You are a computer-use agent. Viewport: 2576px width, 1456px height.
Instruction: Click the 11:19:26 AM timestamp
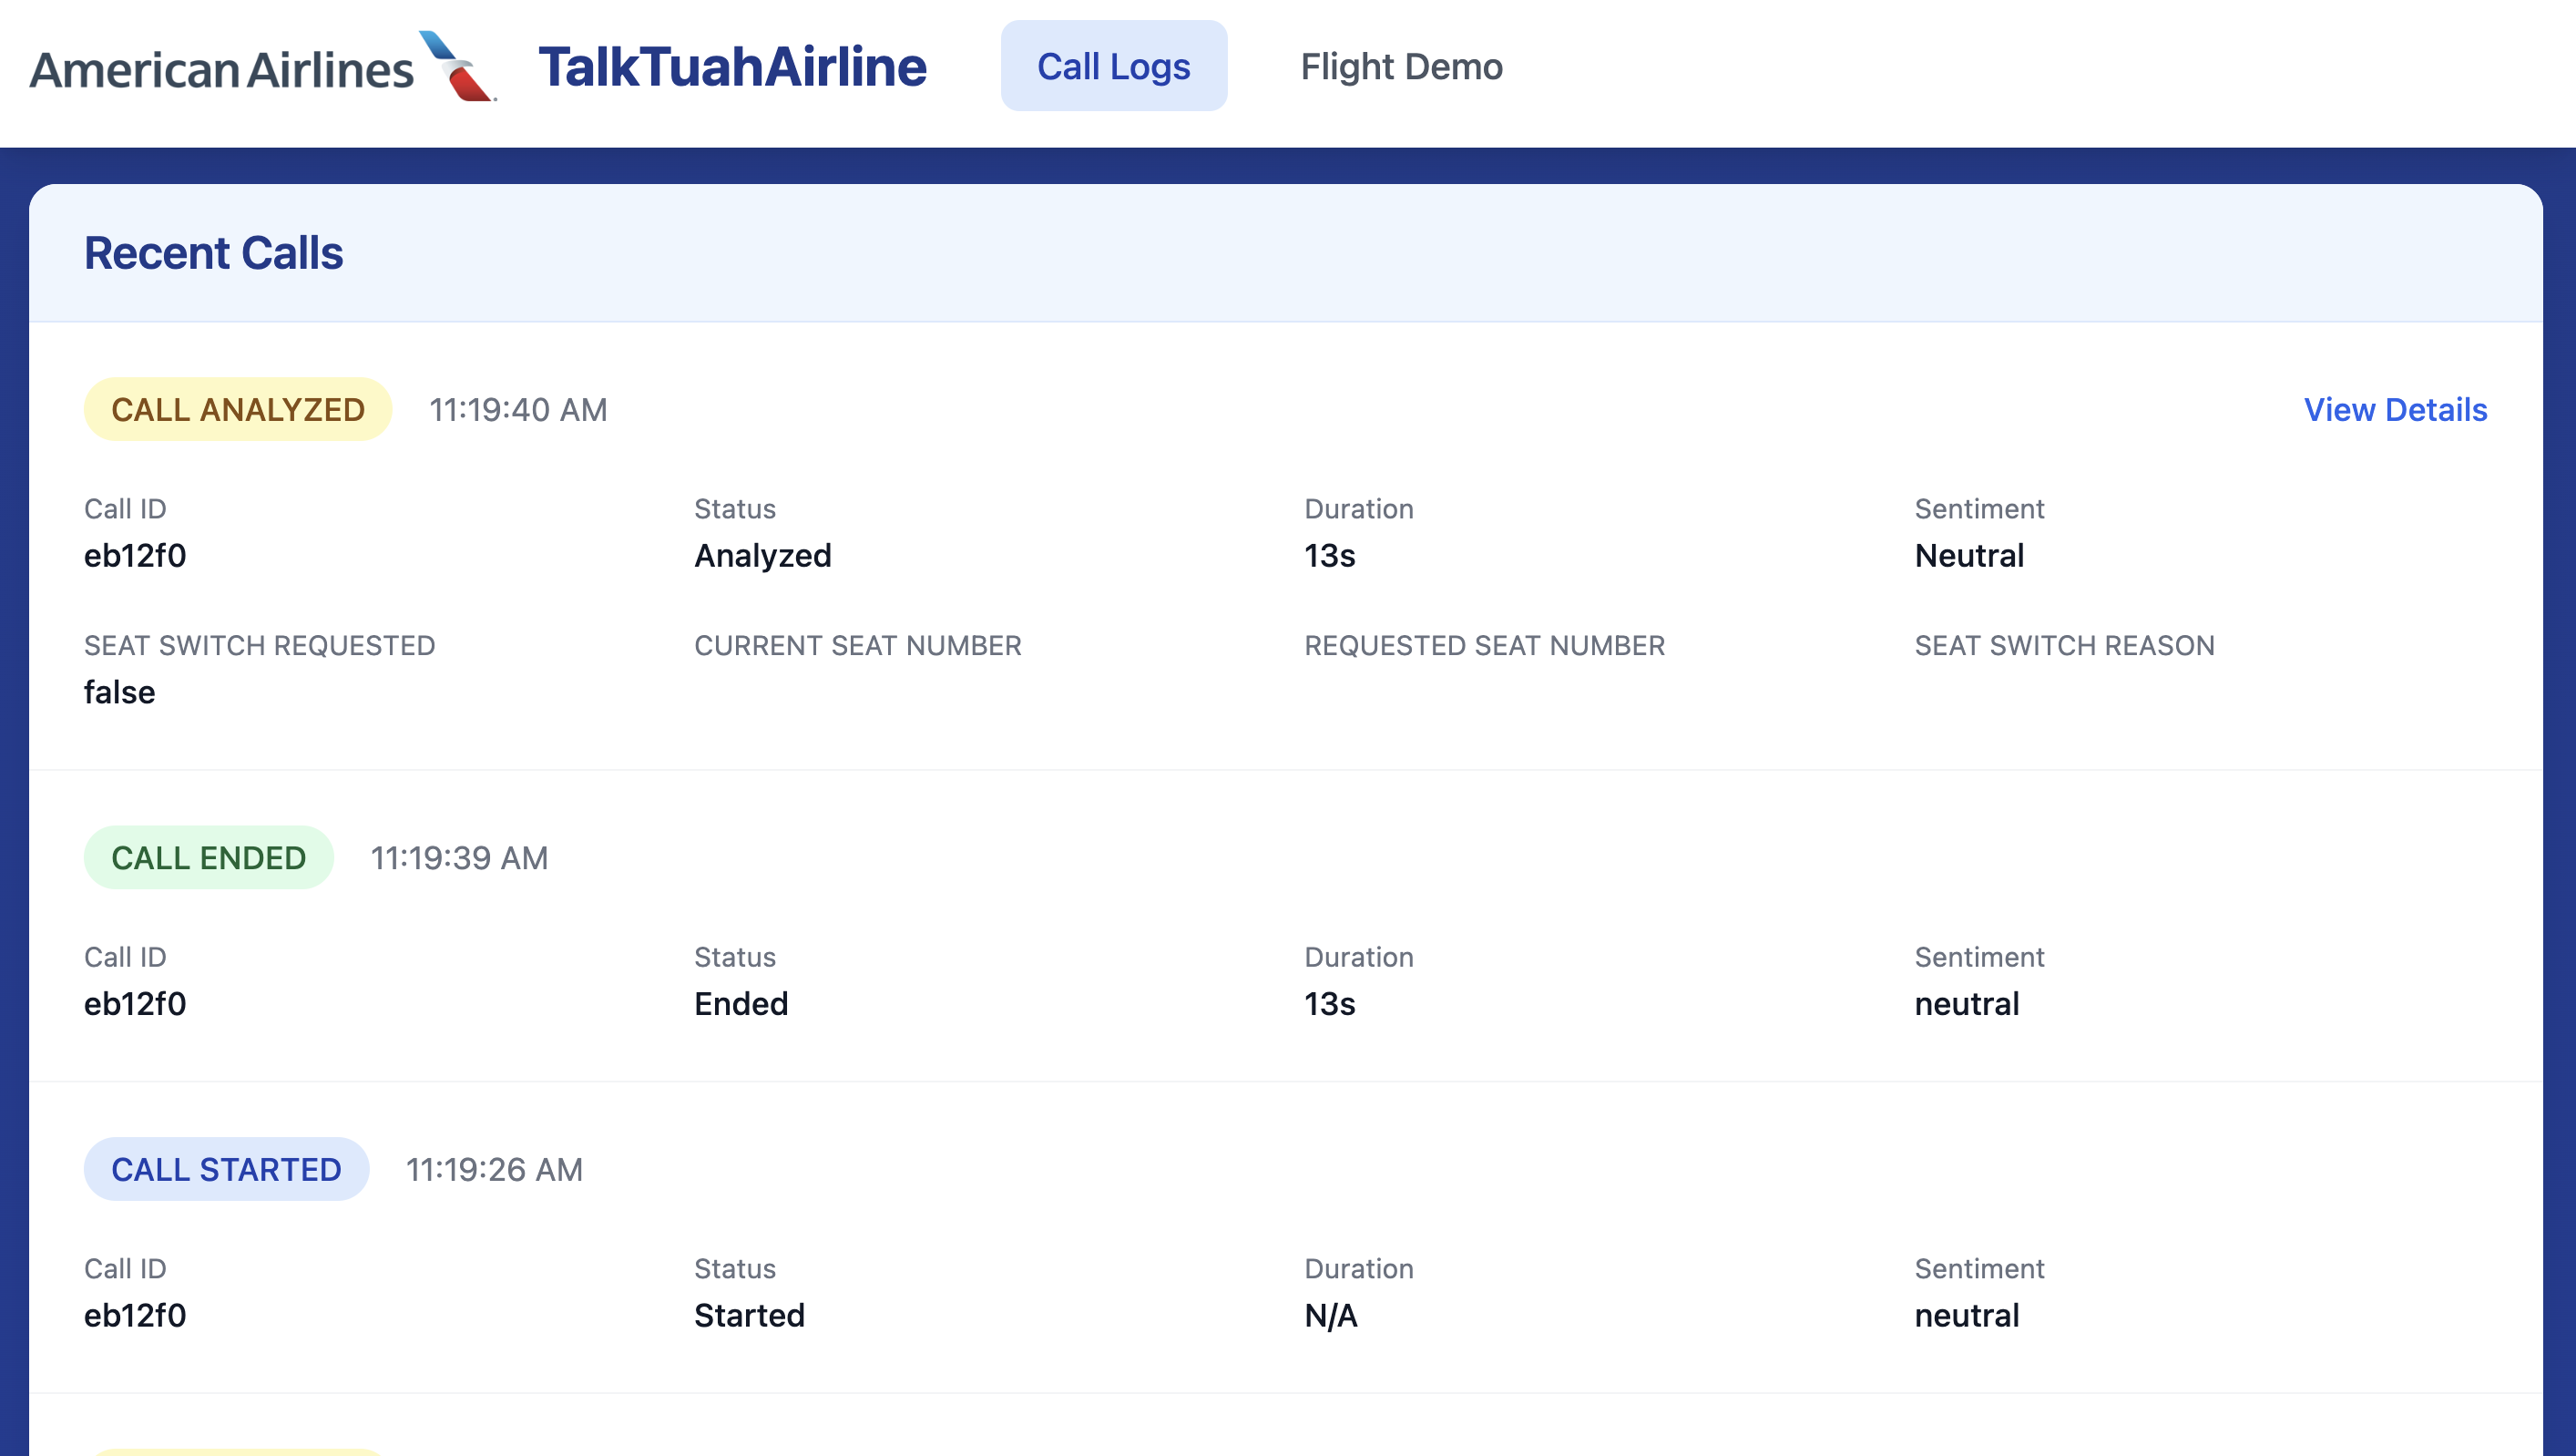tap(494, 1169)
